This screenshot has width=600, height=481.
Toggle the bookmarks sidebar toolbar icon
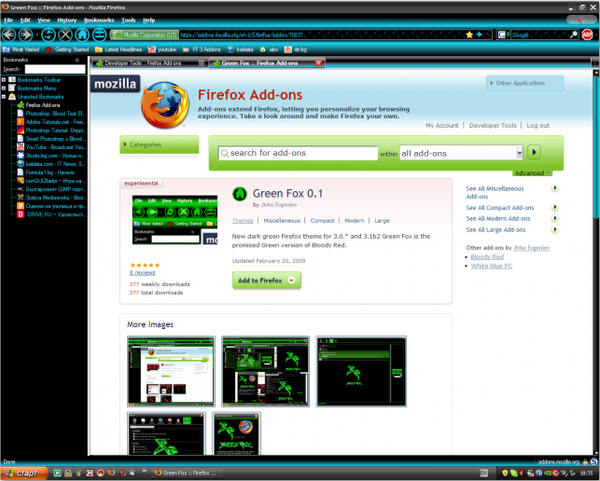99,35
